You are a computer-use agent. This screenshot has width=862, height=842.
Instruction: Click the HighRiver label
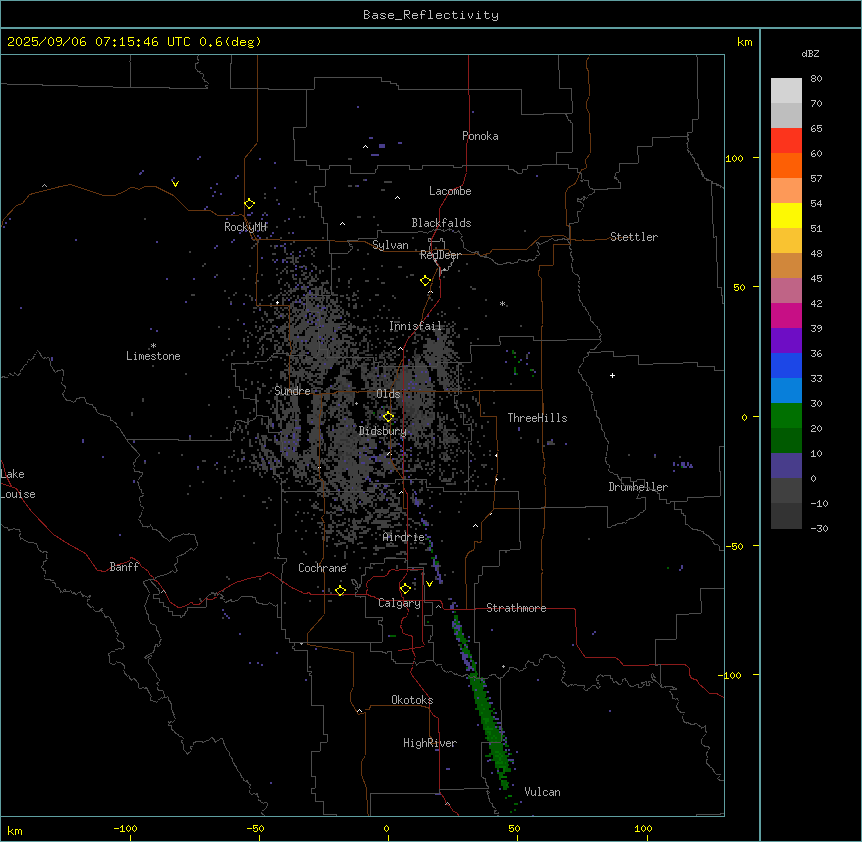430,743
